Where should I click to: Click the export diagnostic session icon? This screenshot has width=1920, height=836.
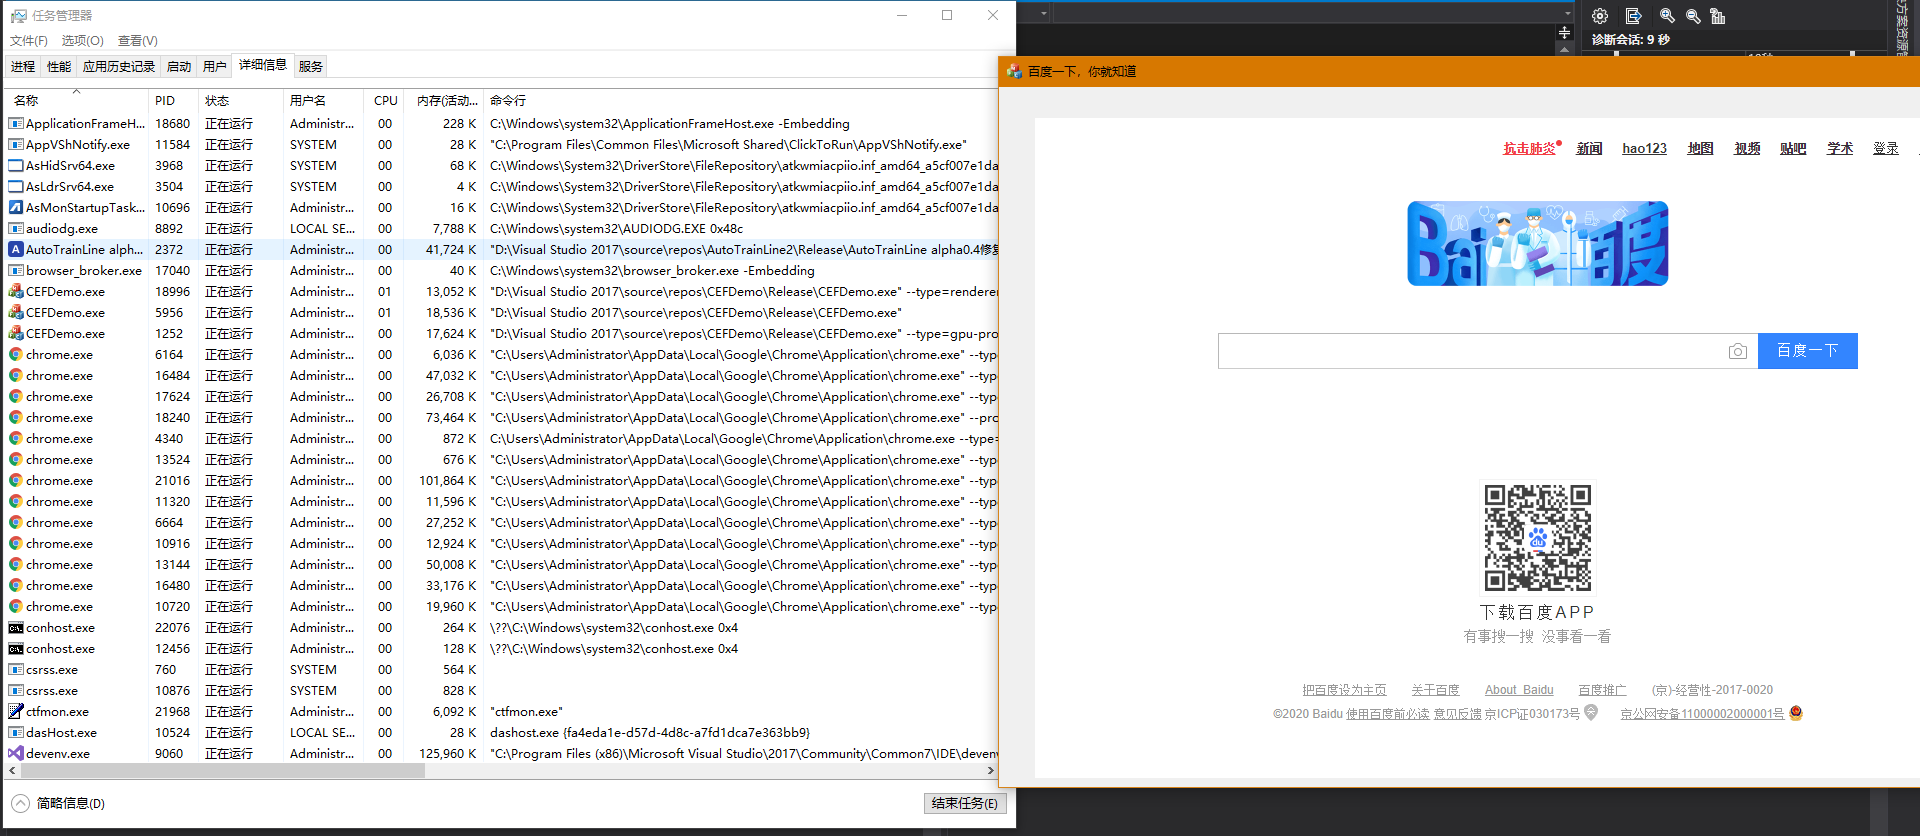(1633, 16)
